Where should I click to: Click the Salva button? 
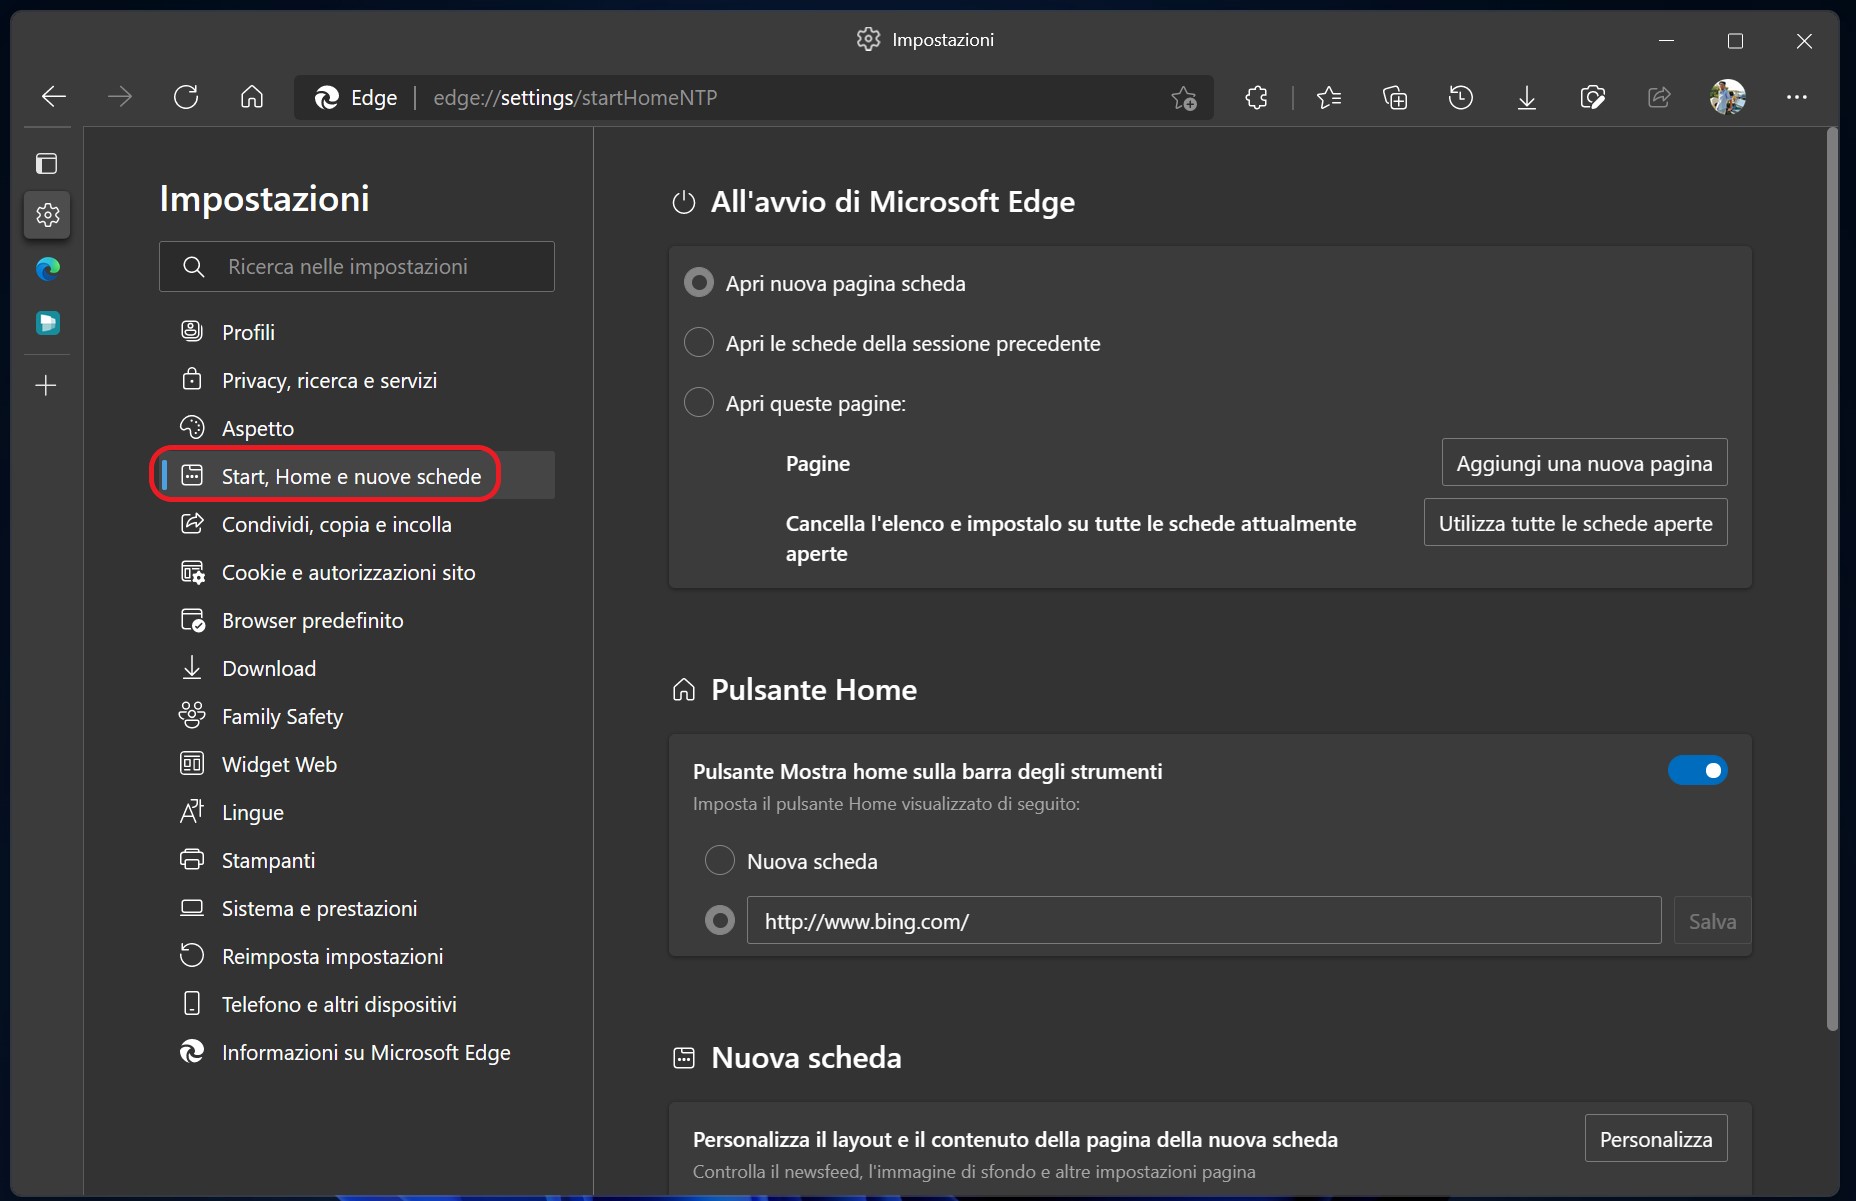coord(1712,921)
